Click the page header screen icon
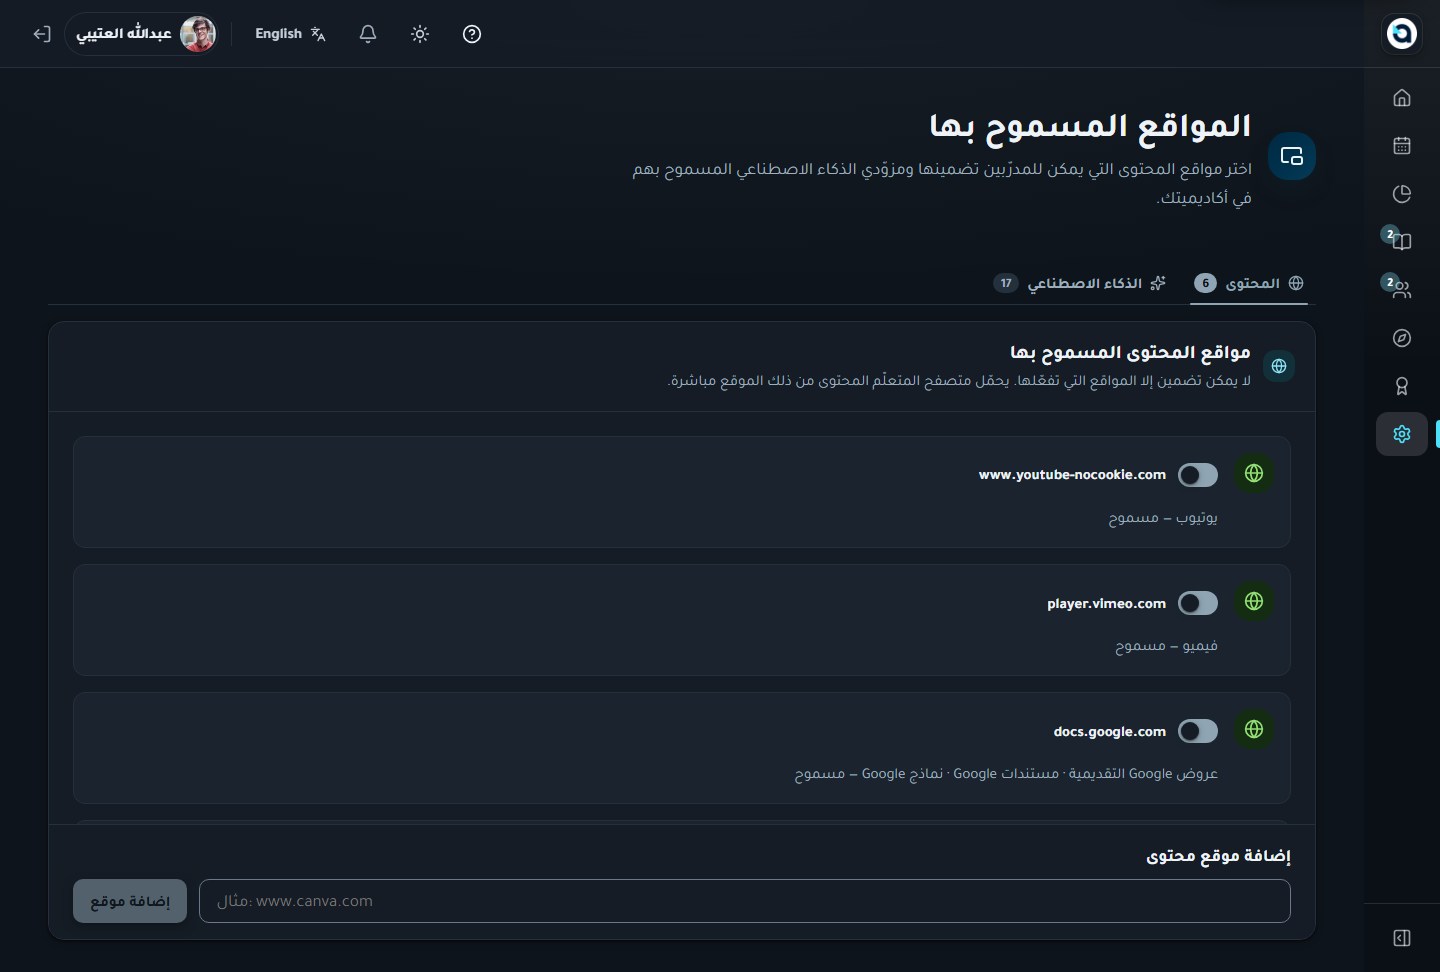 click(x=1292, y=156)
